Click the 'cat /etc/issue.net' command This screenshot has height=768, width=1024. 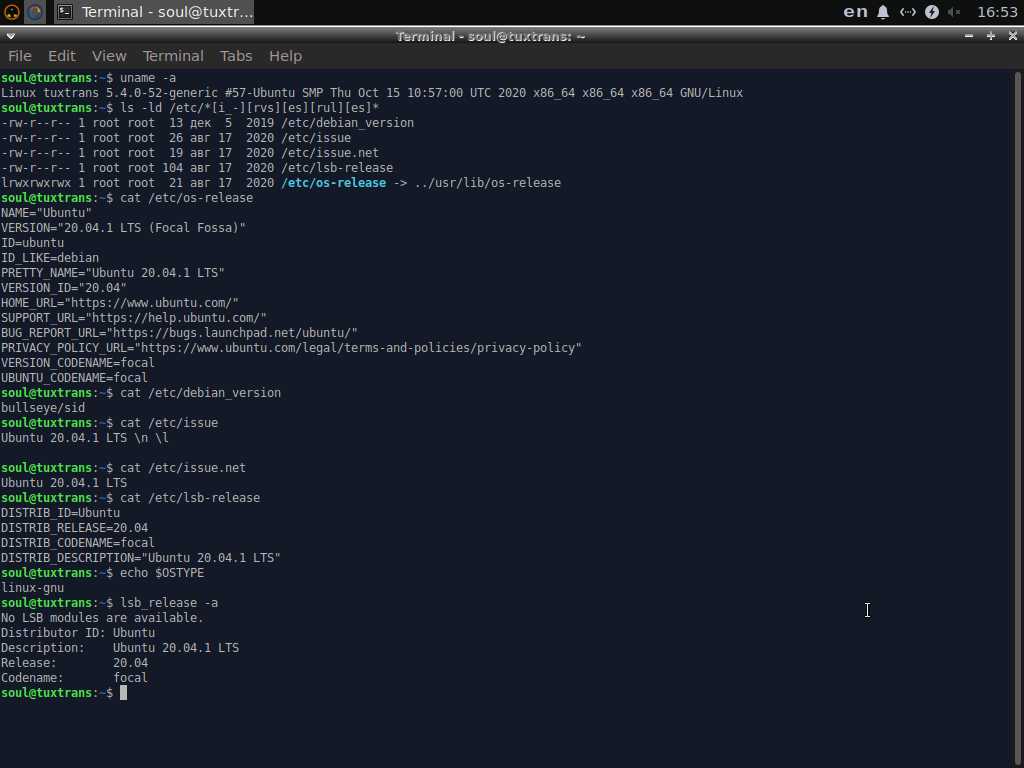click(x=183, y=468)
